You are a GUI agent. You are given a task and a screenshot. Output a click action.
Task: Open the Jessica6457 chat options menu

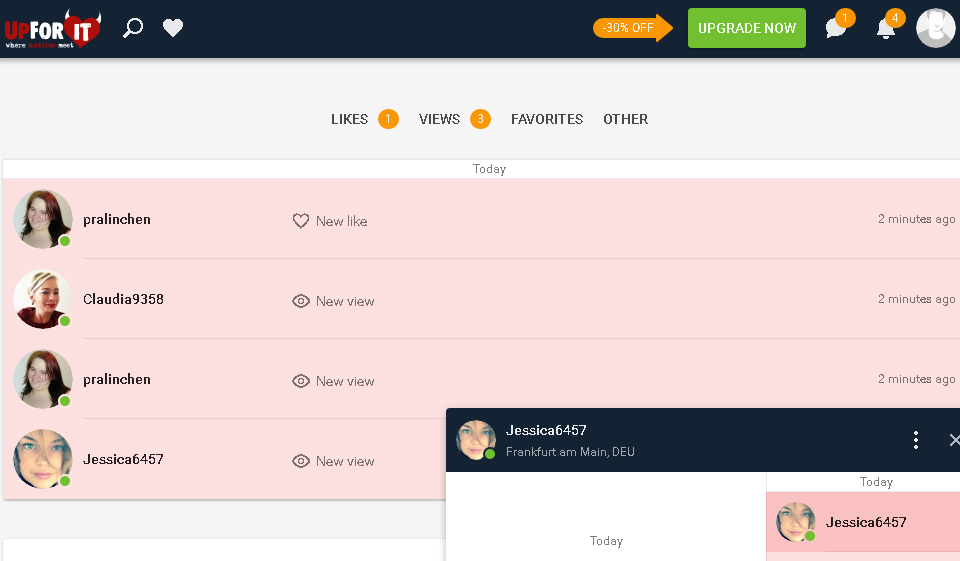915,440
